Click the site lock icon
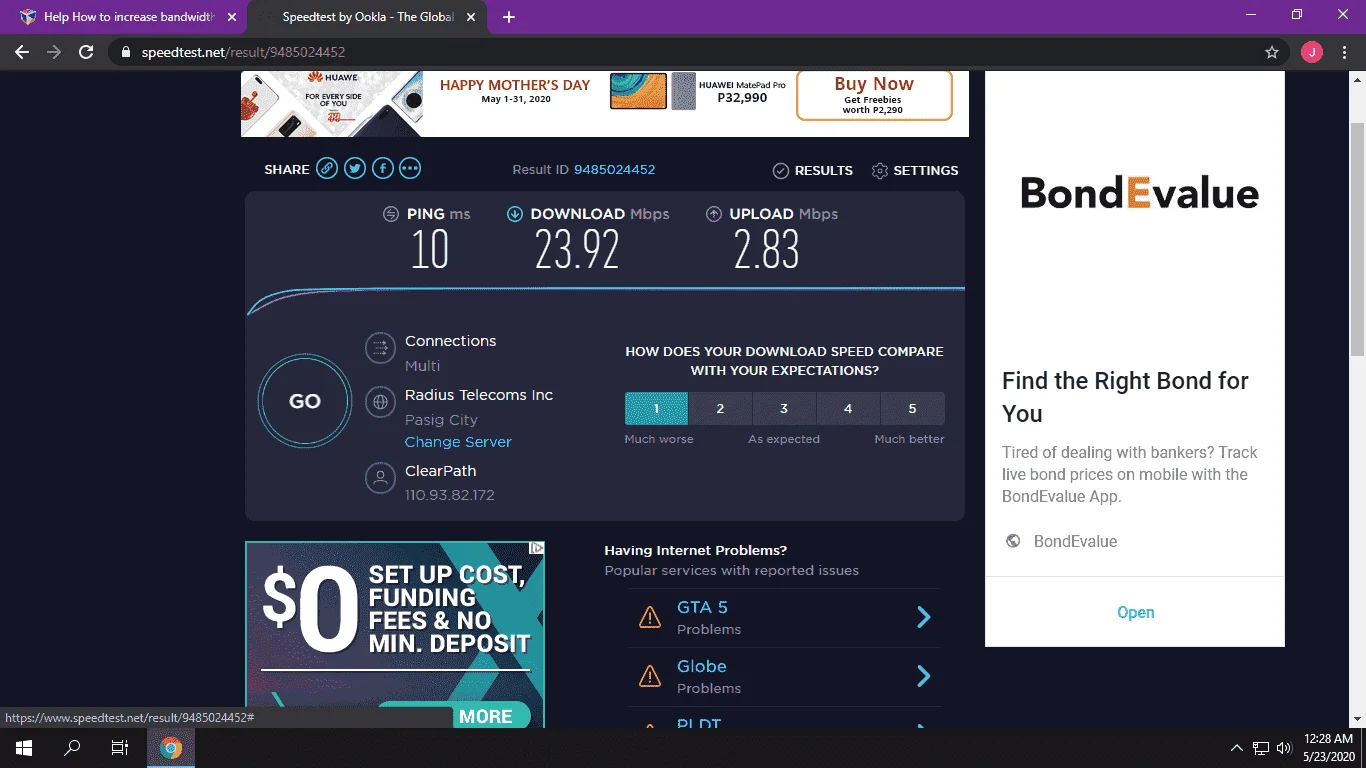Viewport: 1366px width, 768px height. 125,52
